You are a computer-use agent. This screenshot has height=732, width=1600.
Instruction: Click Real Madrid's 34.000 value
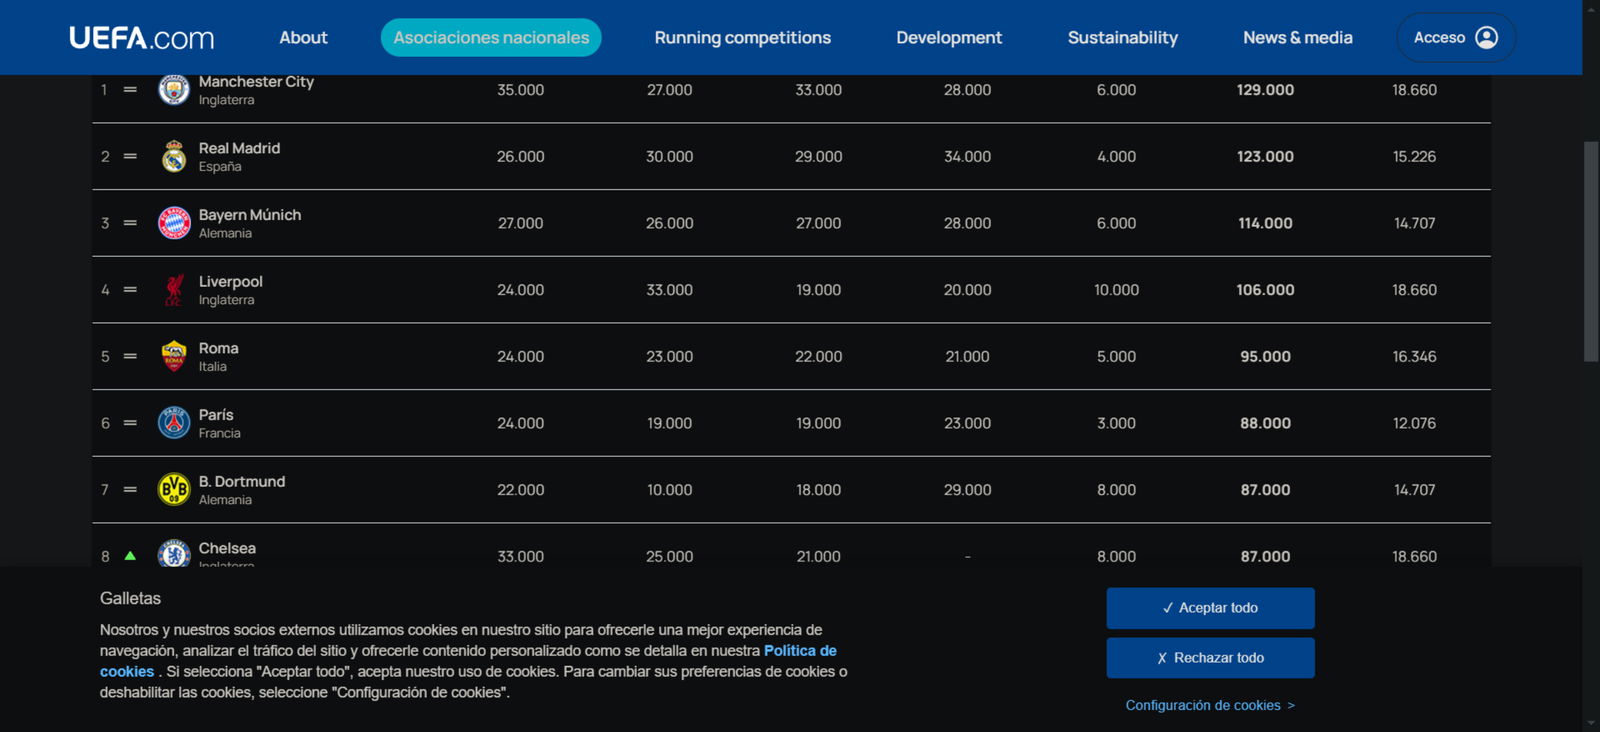967,156
